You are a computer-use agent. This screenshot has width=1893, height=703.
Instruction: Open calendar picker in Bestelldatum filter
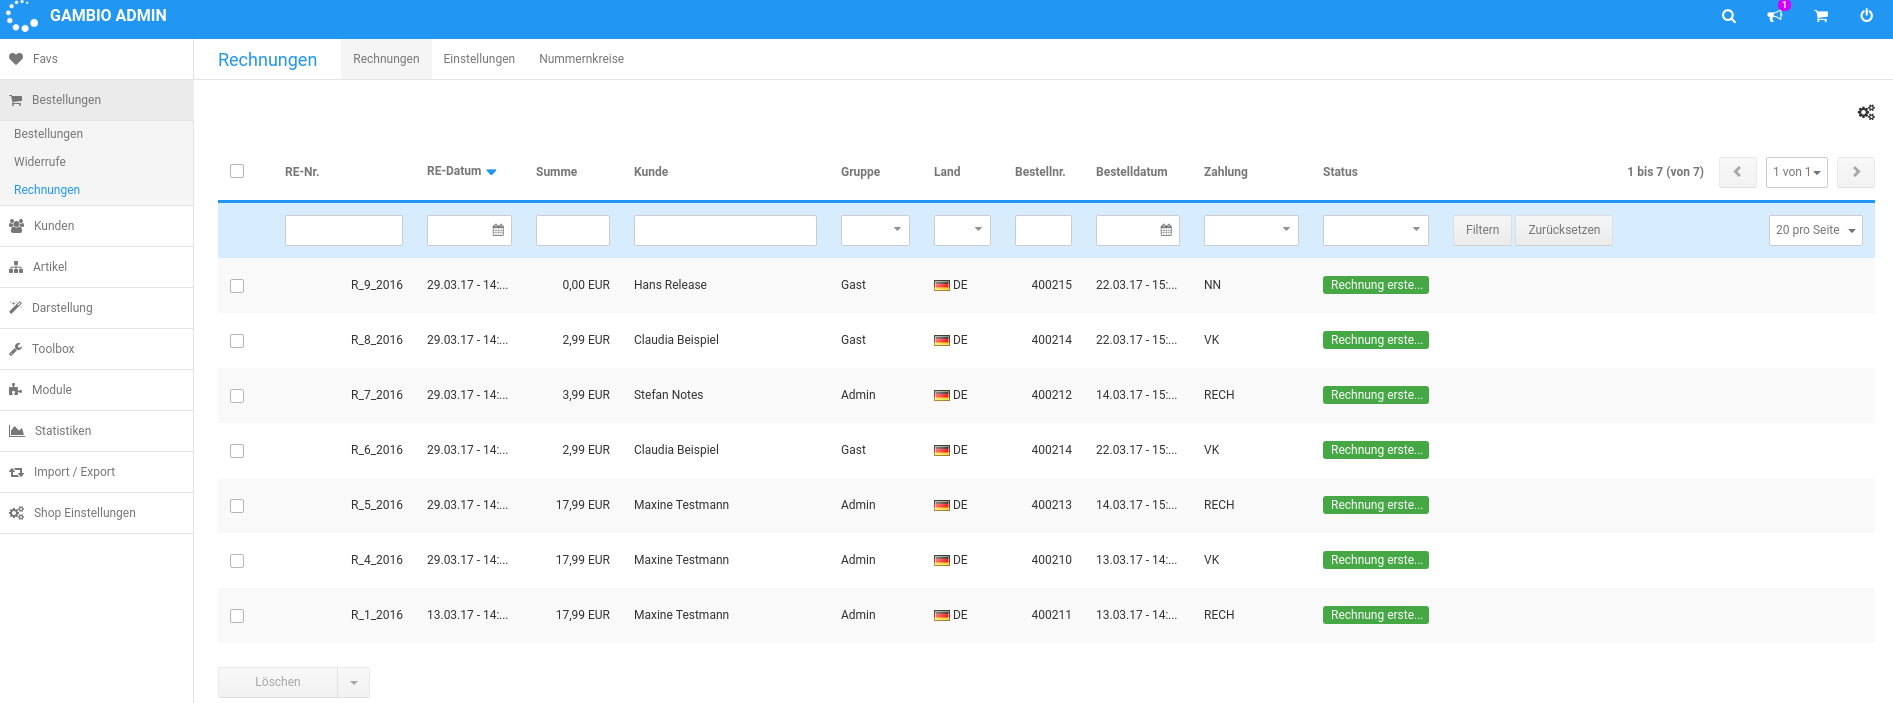tap(1166, 230)
